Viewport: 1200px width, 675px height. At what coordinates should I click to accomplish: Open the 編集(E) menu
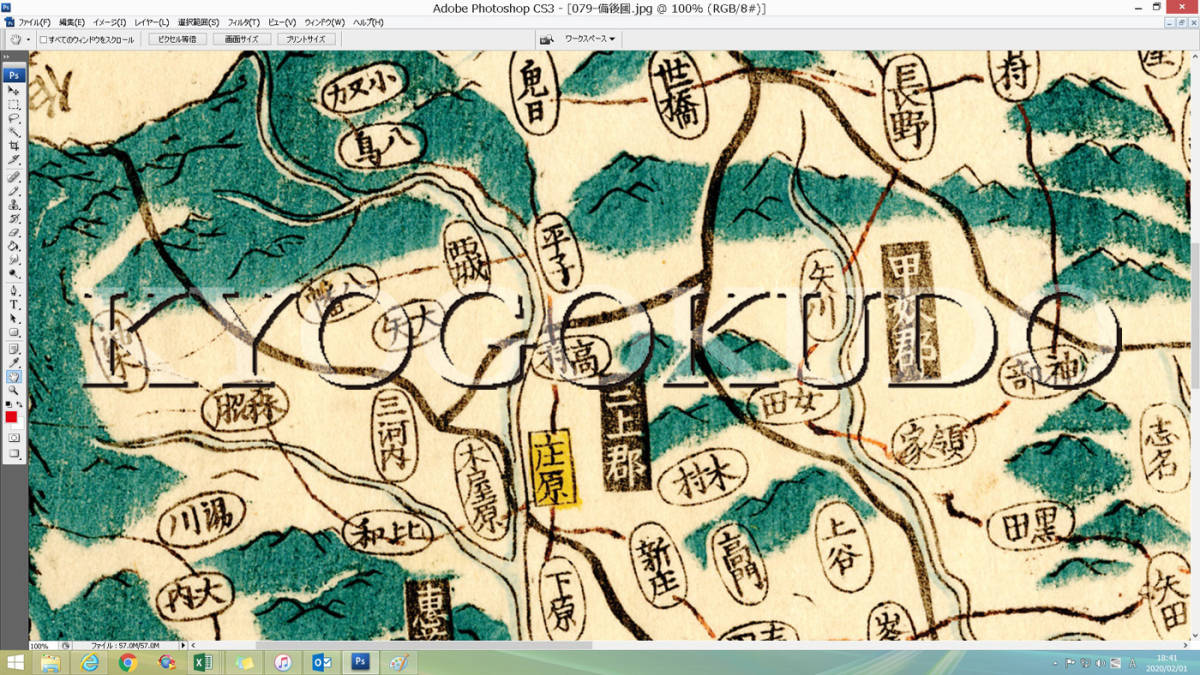(71, 22)
